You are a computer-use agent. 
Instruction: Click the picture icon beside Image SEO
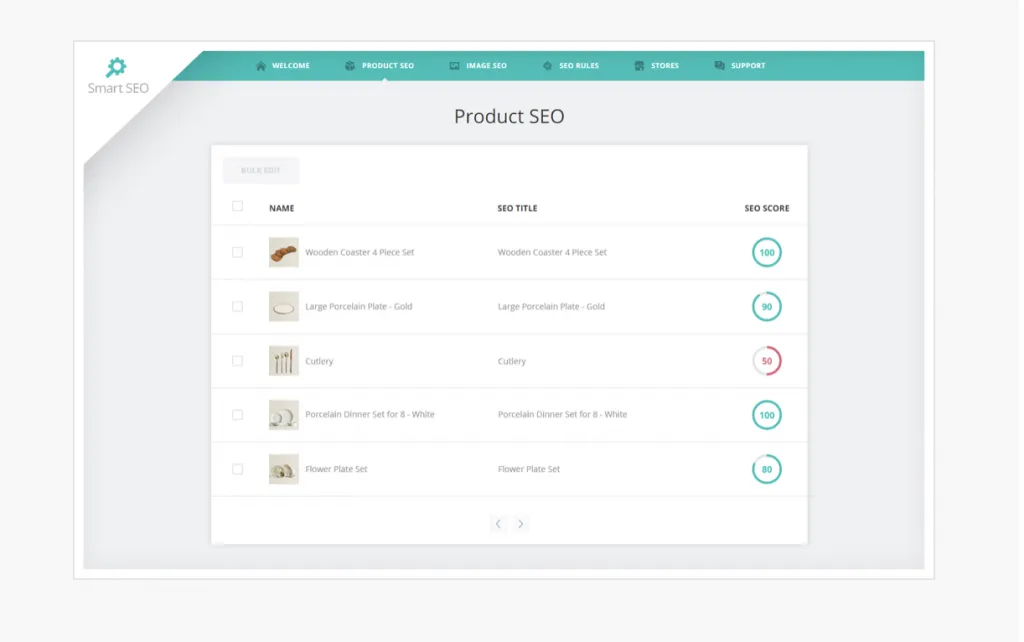click(x=455, y=66)
